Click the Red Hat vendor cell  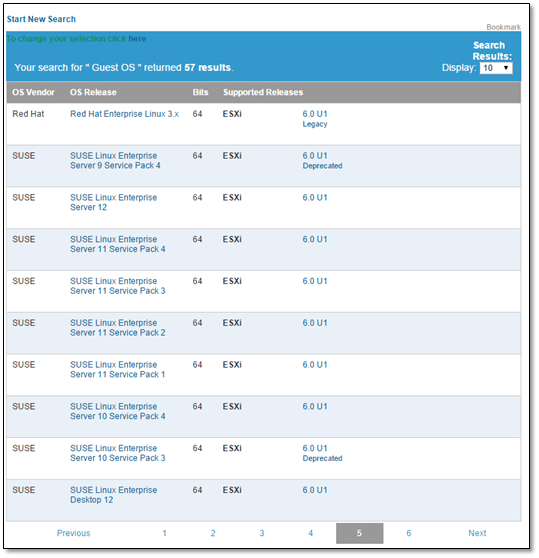(28, 114)
